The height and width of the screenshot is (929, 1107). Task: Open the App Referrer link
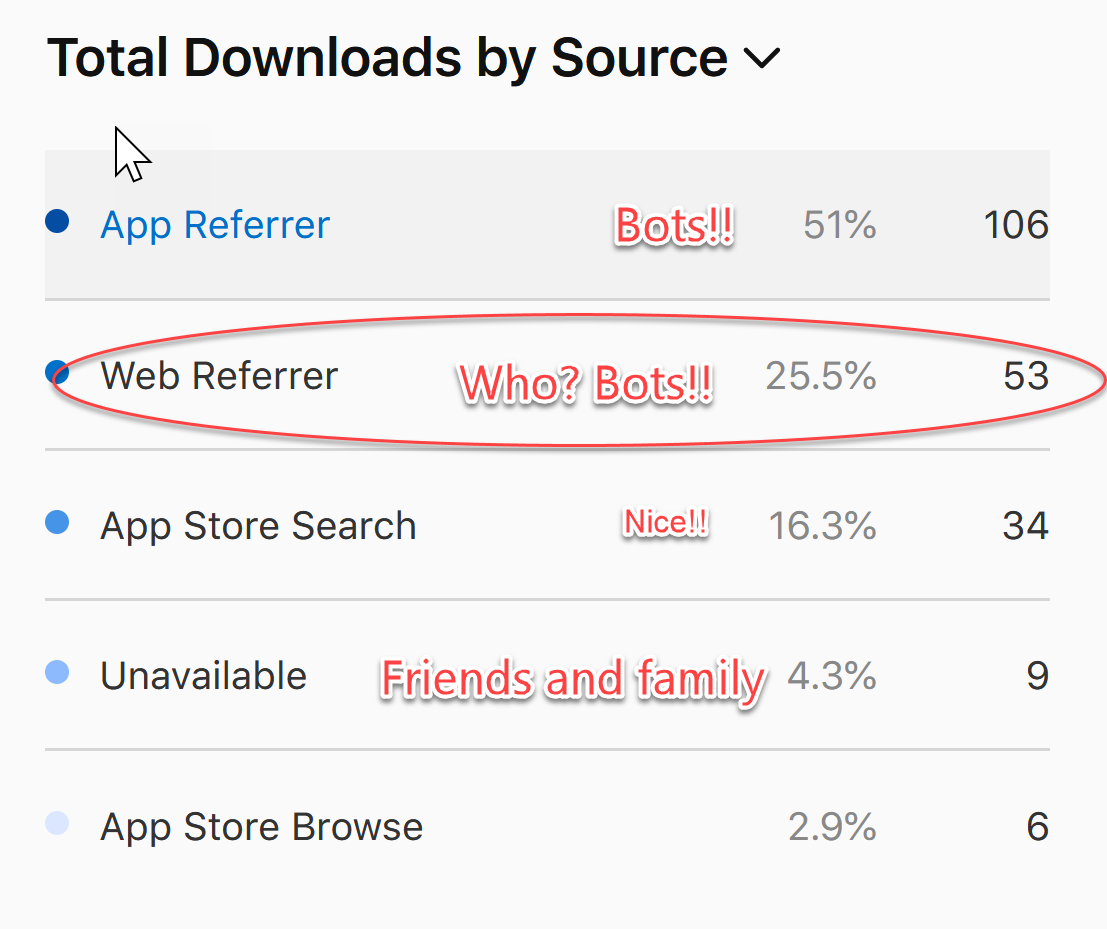pyautogui.click(x=215, y=225)
